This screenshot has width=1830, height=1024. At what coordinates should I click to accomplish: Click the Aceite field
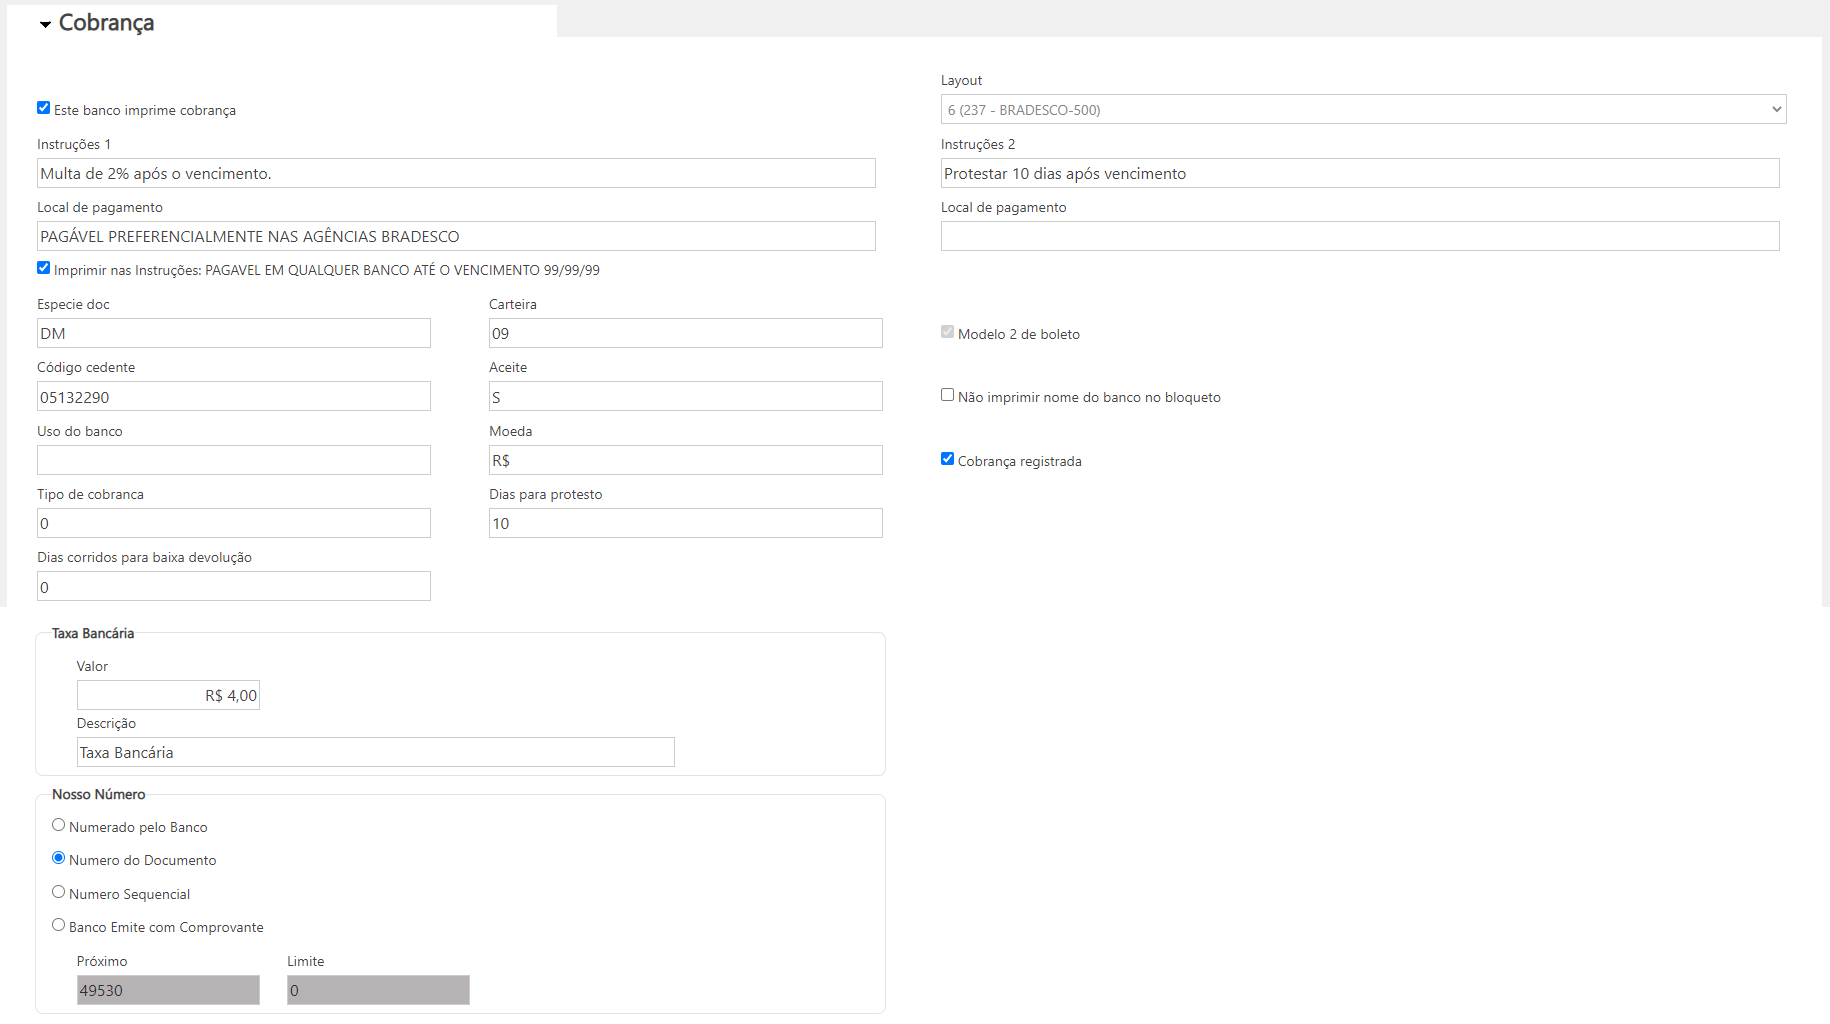coord(686,396)
